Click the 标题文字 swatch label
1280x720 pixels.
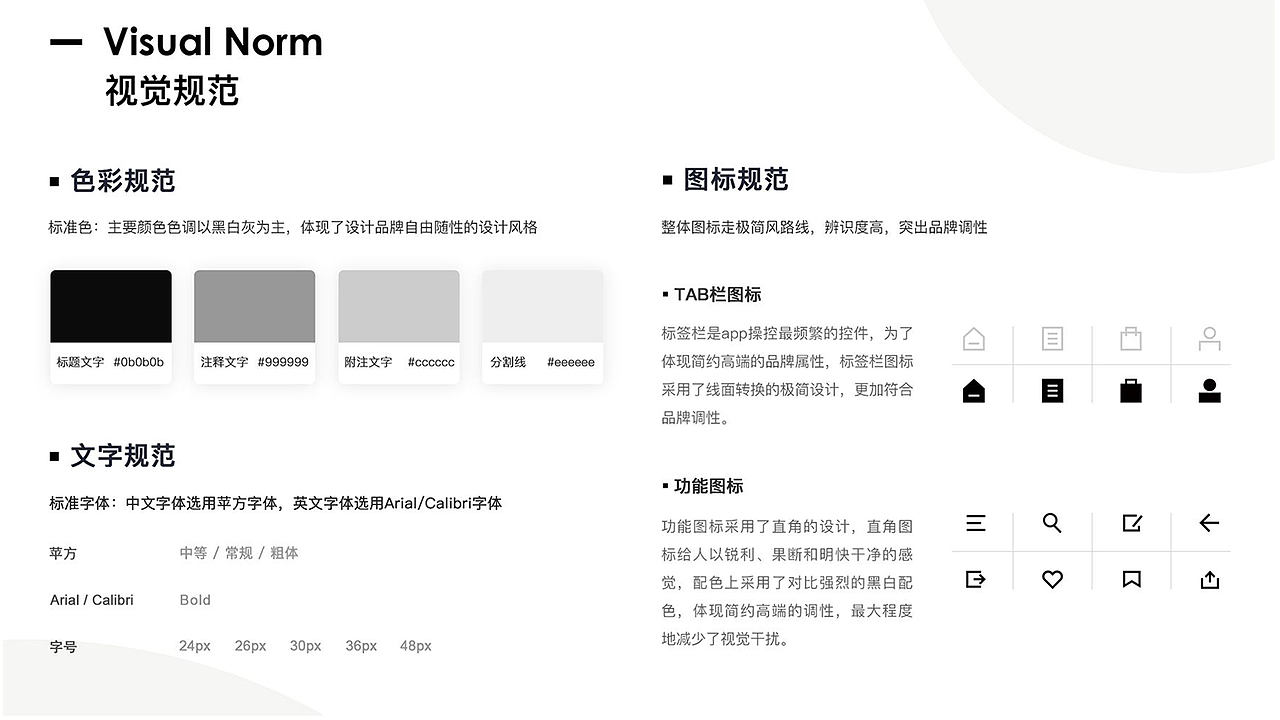[x=80, y=362]
